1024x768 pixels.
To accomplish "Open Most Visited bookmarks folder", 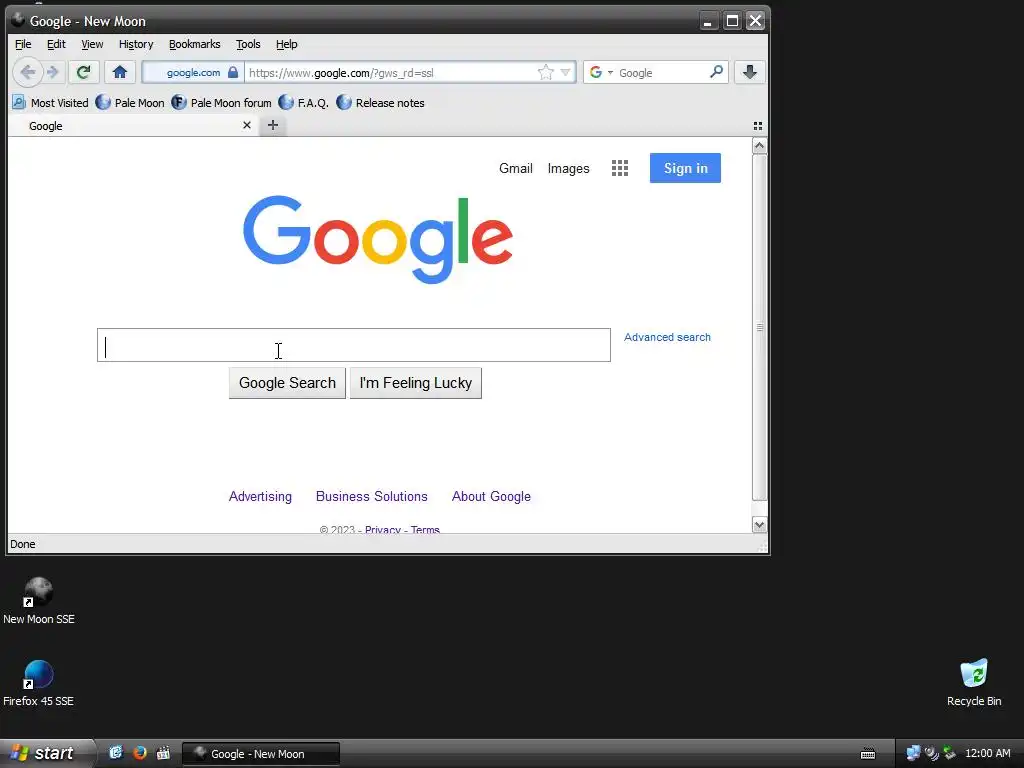I will pyautogui.click(x=50, y=103).
